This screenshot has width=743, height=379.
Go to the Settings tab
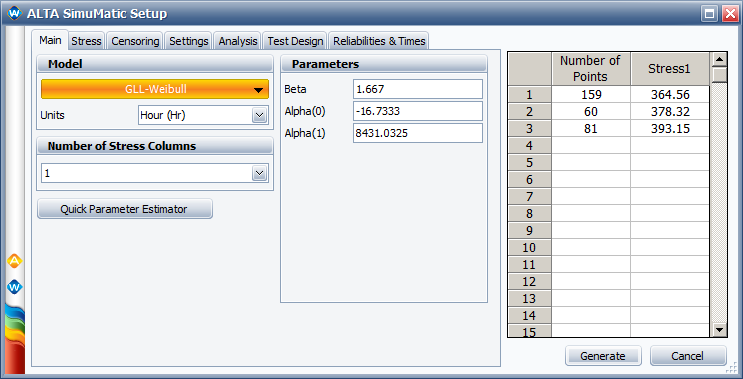pos(189,41)
